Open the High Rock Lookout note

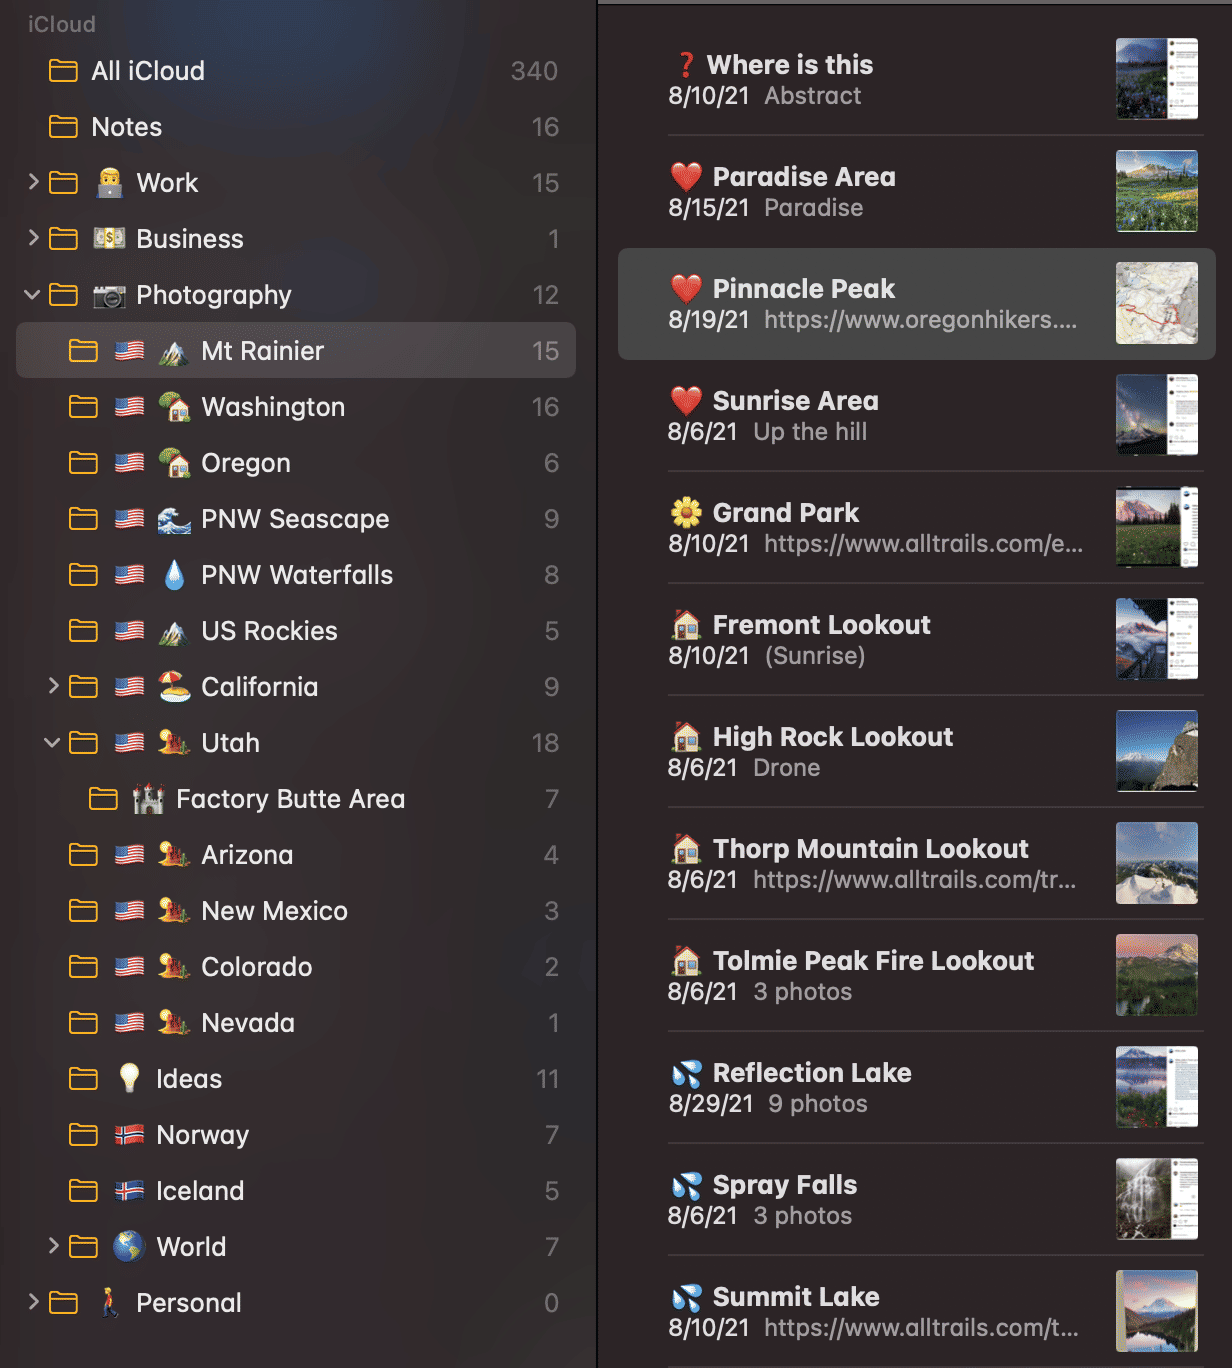(917, 752)
